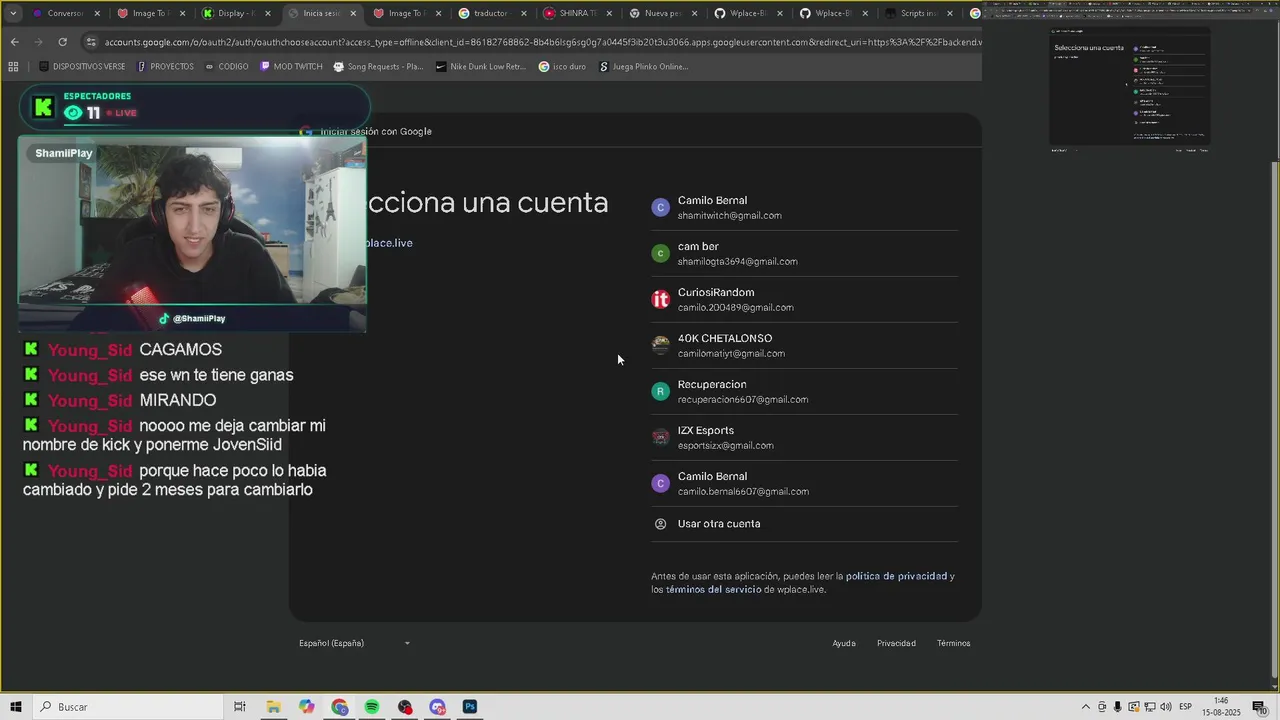Viewport: 1280px width, 720px height.
Task: Select the cam ber account
Action: pos(804,253)
